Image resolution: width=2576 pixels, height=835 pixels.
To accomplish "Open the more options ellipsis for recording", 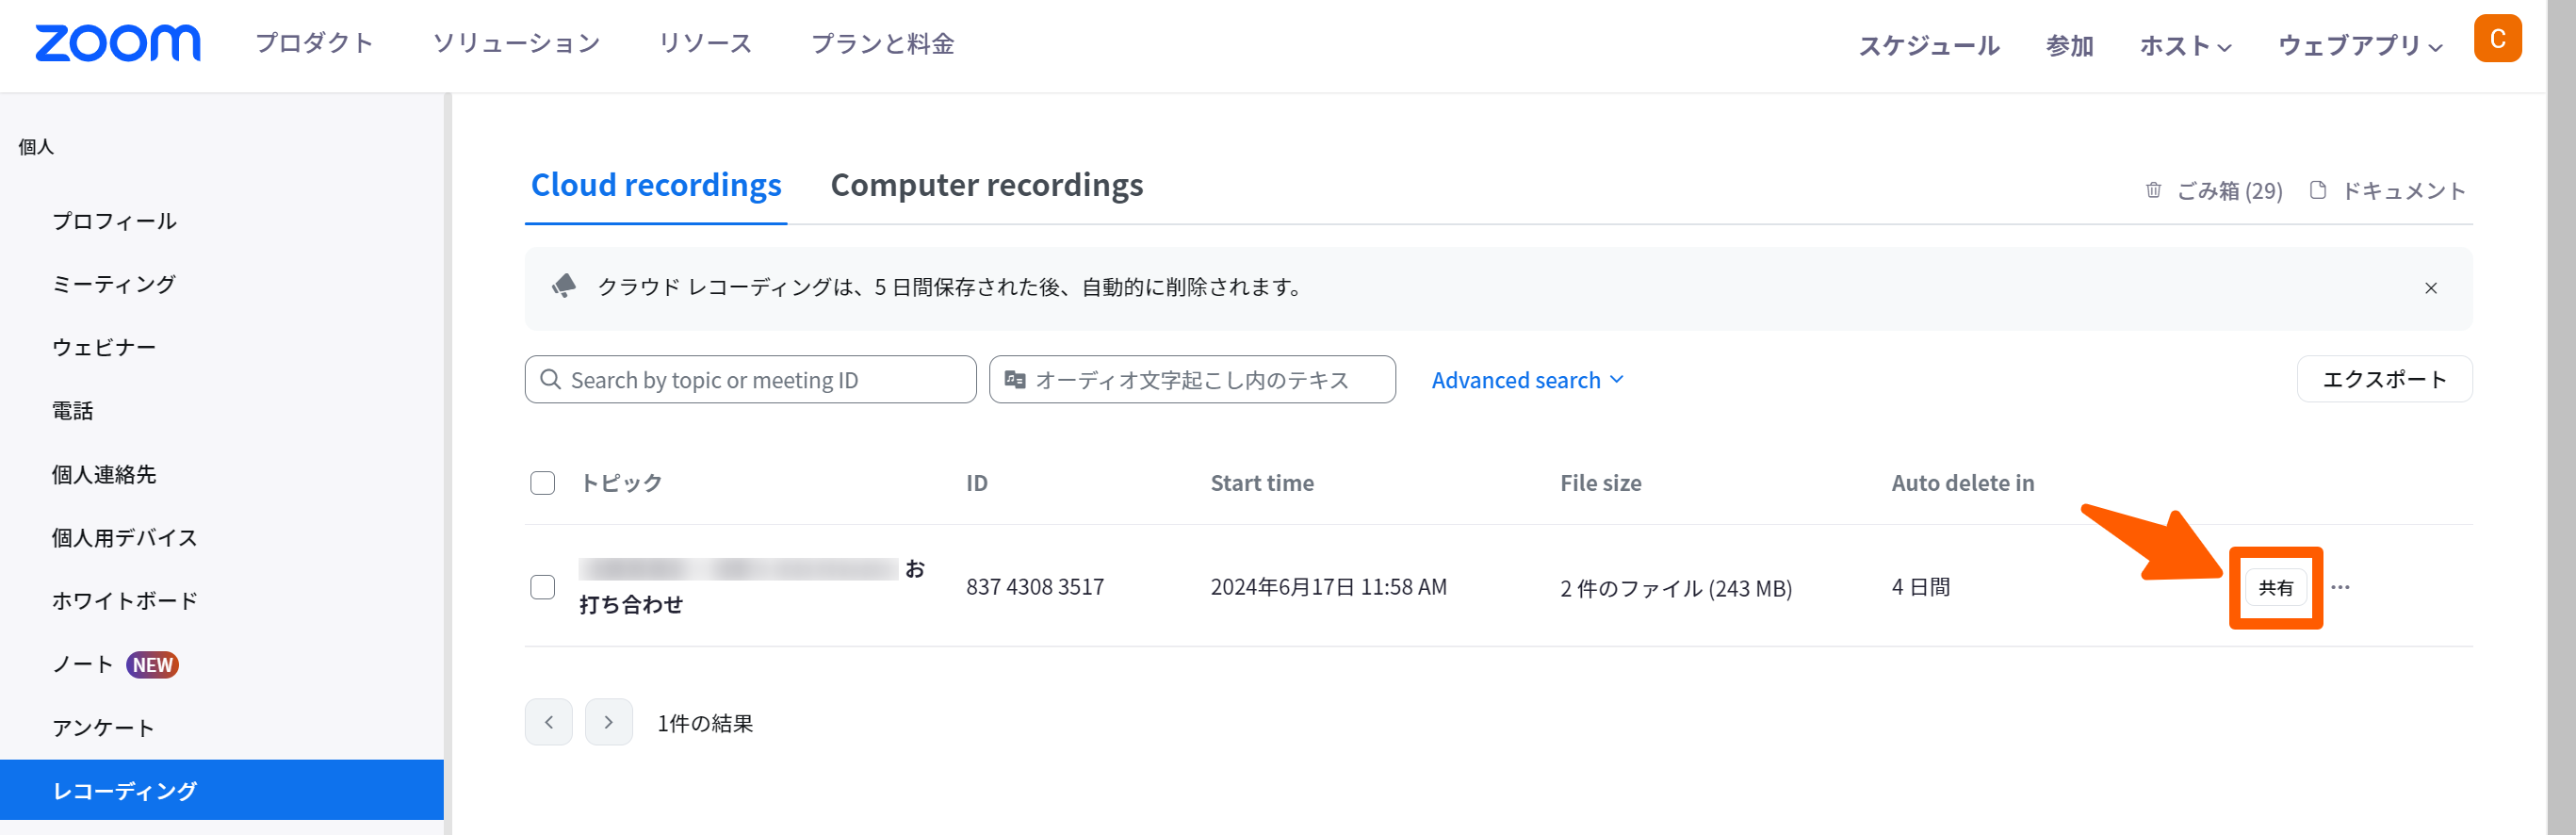I will coord(2340,587).
